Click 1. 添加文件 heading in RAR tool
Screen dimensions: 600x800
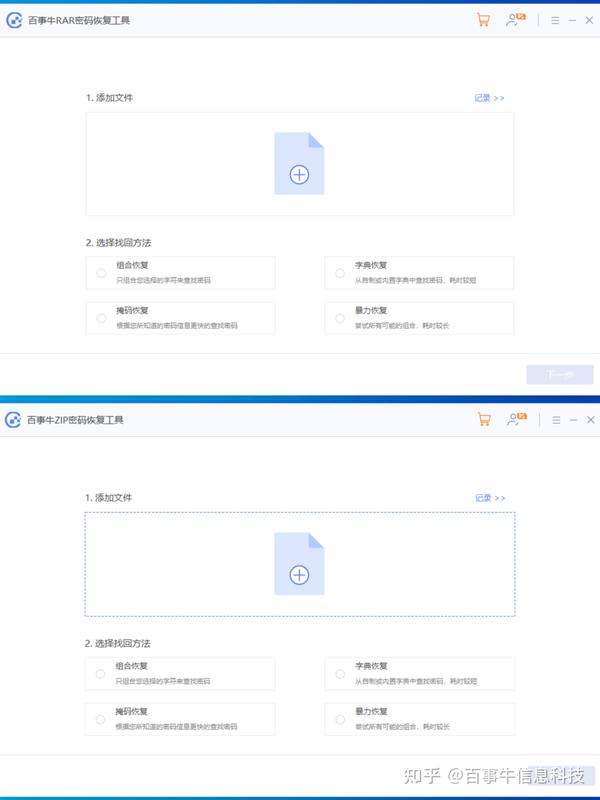(109, 97)
